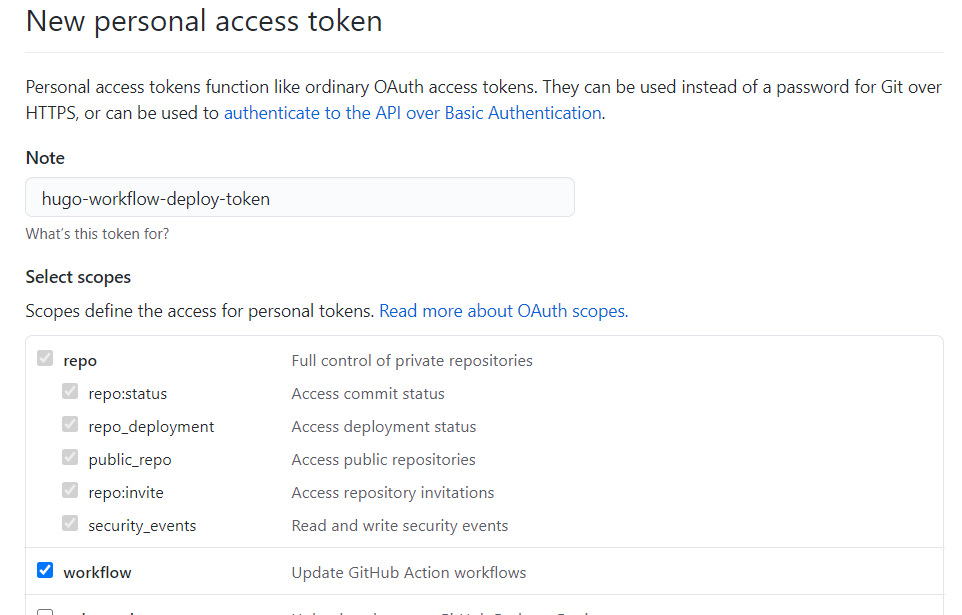
Task: Tick the cut-off checkbox below workflow
Action: point(45,611)
